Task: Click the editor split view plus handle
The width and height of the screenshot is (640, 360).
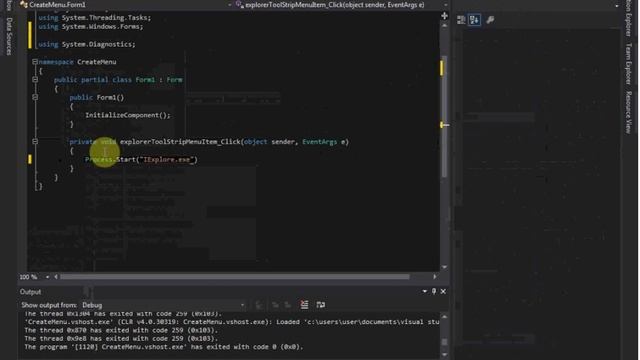Action: click(444, 16)
